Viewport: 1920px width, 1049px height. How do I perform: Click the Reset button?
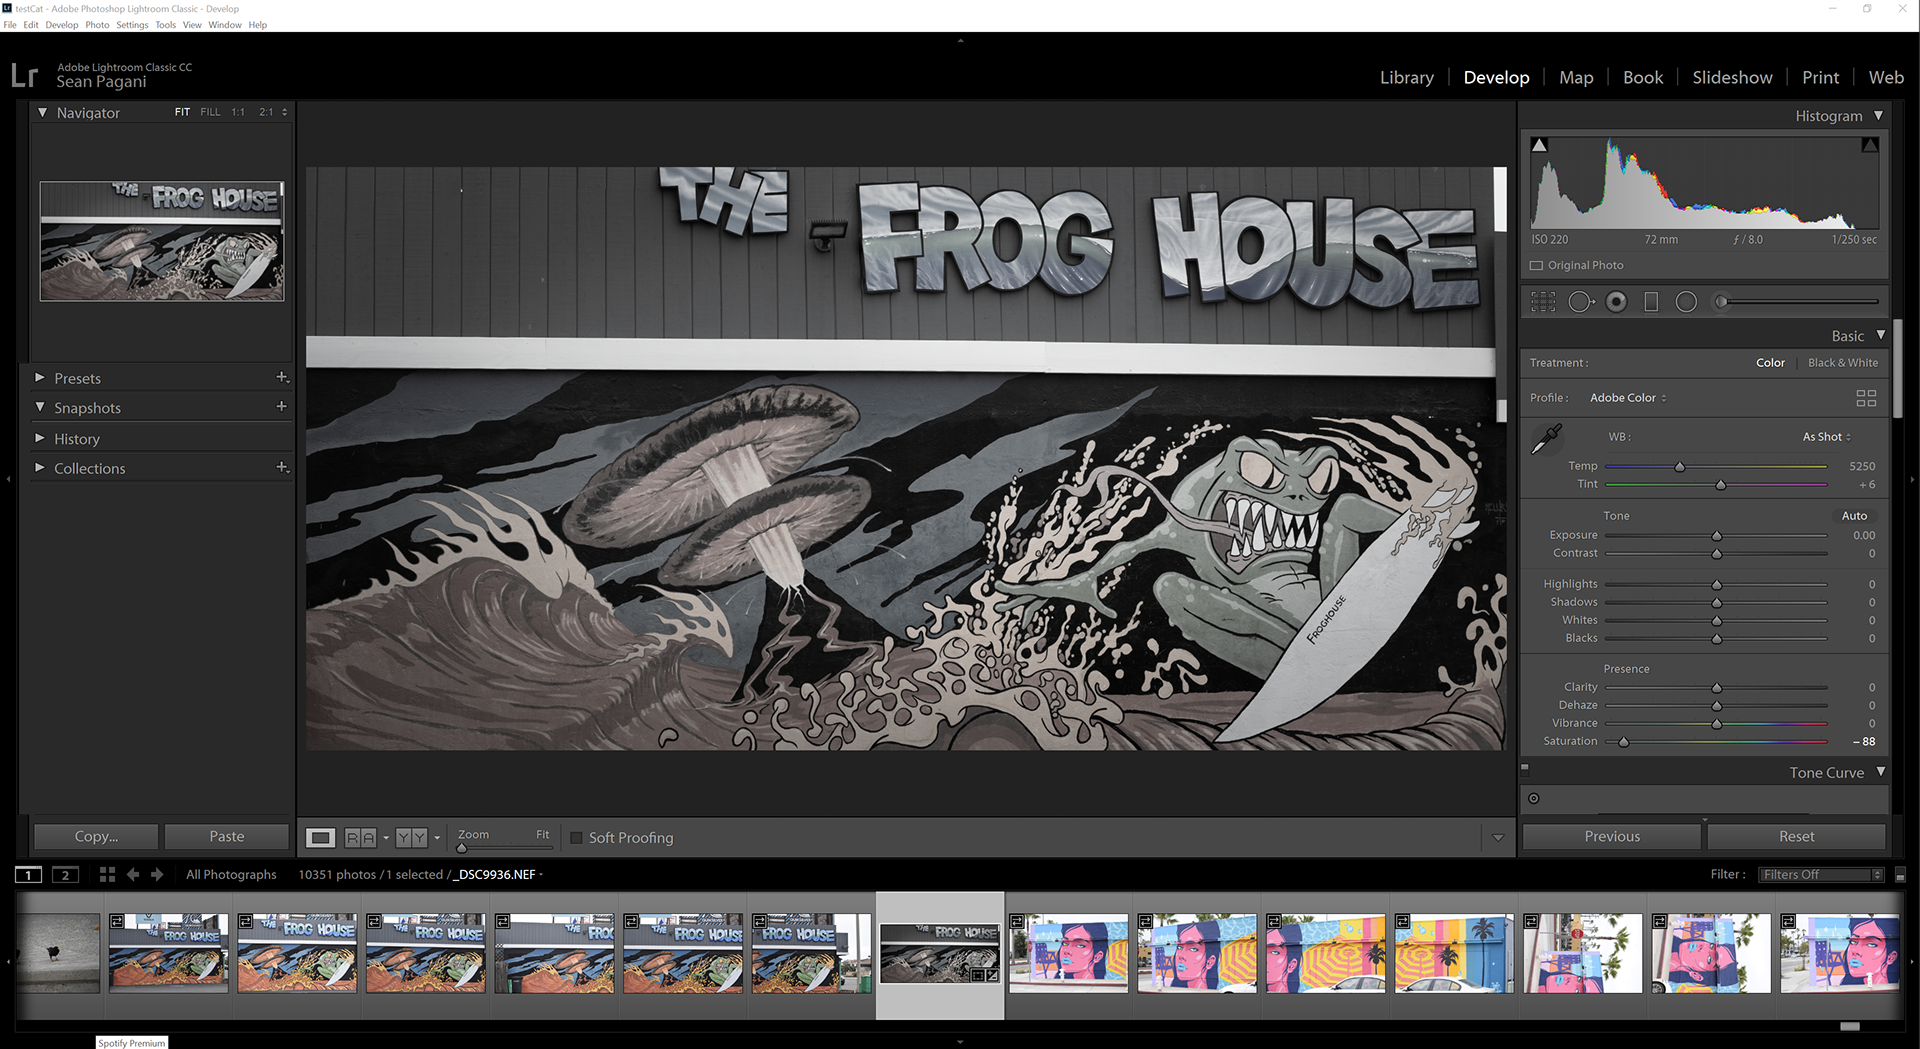[1796, 837]
